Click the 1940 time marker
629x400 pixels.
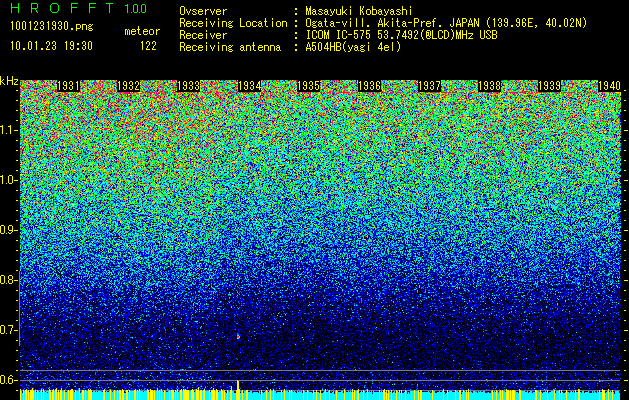click(x=610, y=86)
